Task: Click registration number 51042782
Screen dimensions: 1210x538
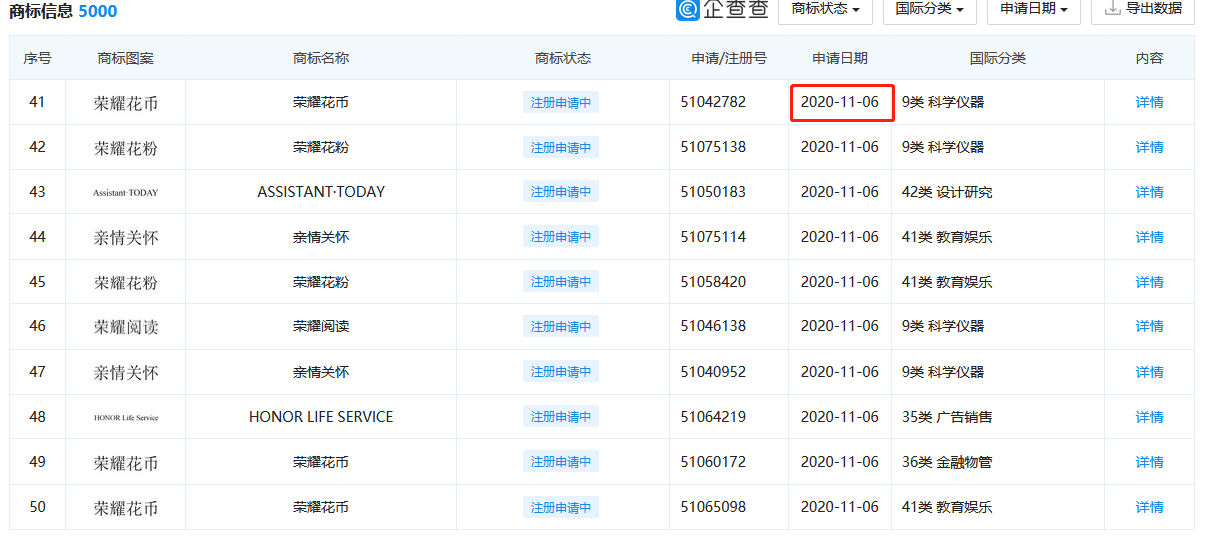Action: pyautogui.click(x=713, y=102)
